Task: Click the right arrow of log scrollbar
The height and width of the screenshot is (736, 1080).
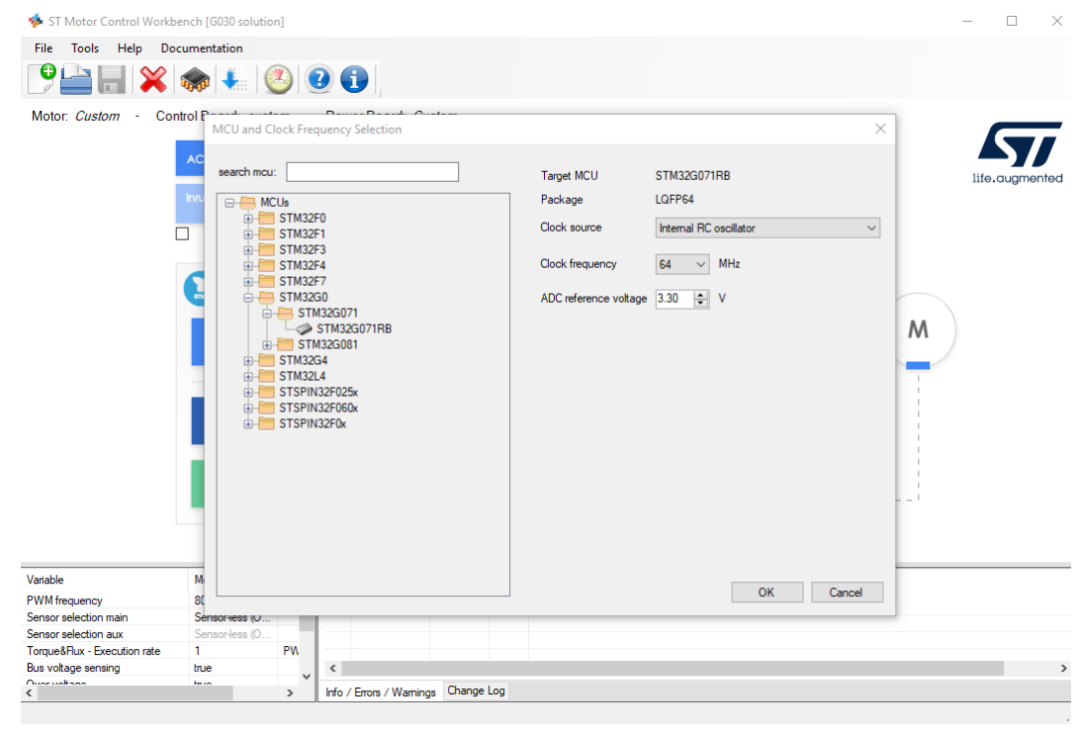Action: pyautogui.click(x=1063, y=669)
